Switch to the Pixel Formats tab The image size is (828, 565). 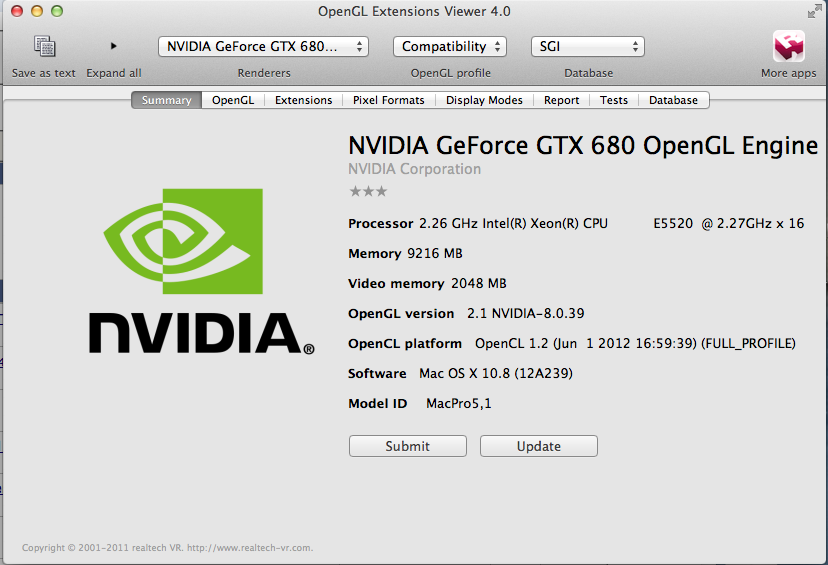389,100
